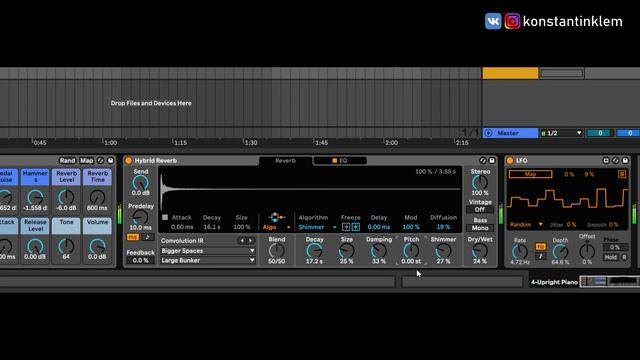
Task: Toggle the LFO device activator
Action: coord(510,161)
